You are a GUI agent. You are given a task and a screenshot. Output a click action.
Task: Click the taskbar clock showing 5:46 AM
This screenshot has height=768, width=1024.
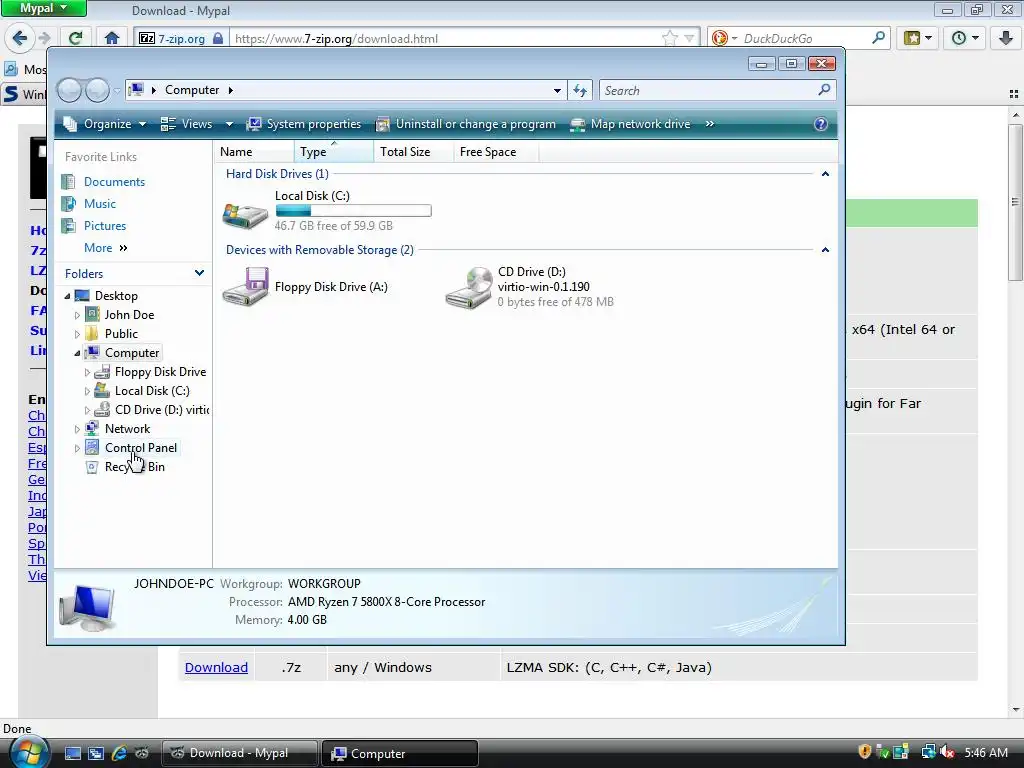986,752
